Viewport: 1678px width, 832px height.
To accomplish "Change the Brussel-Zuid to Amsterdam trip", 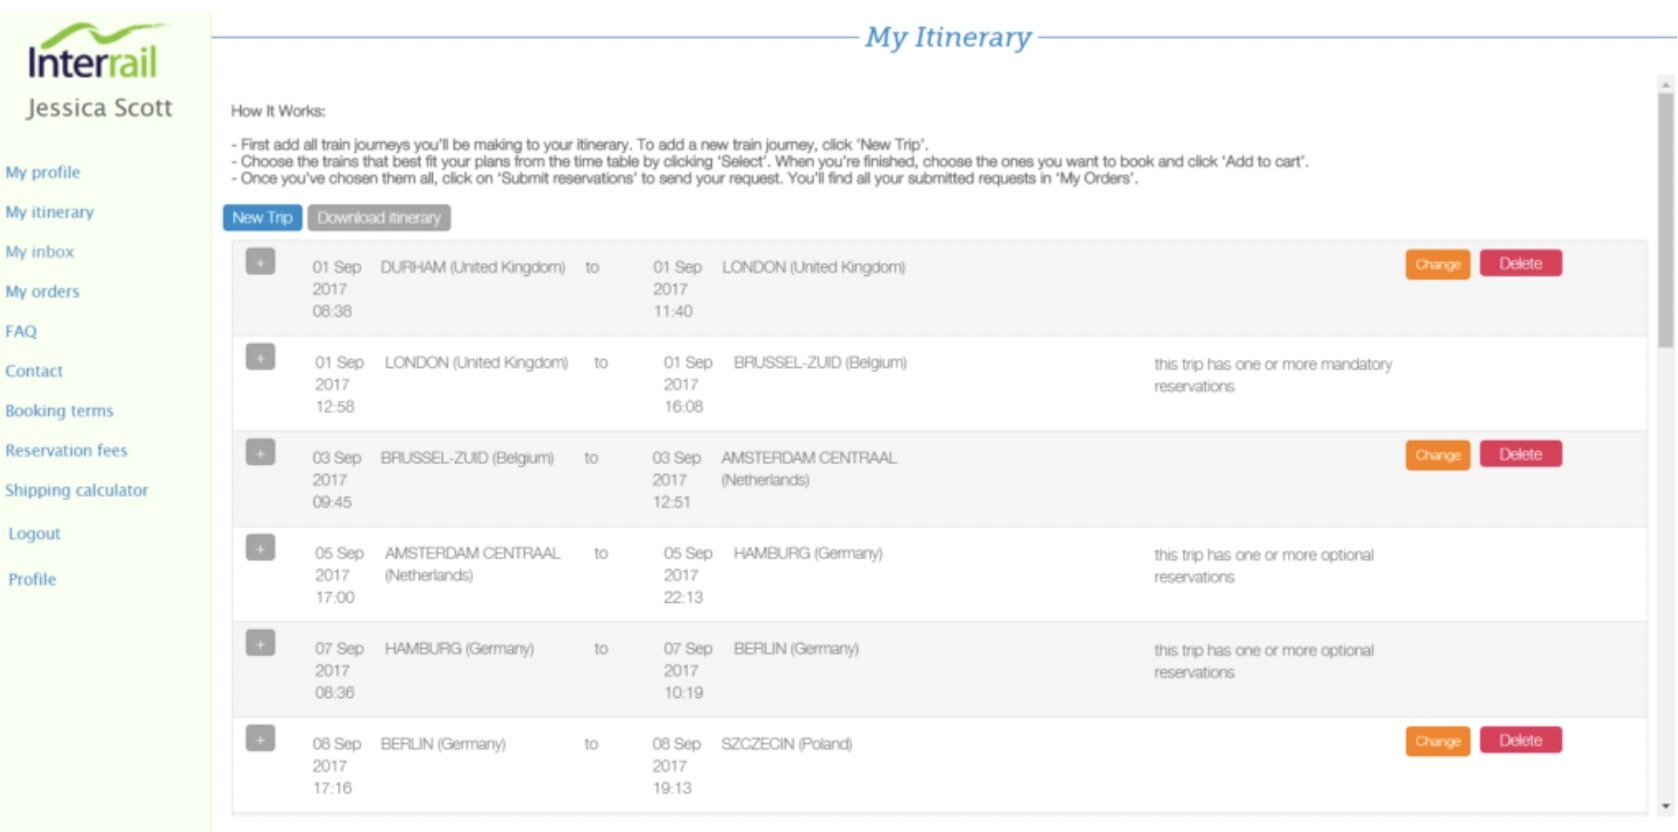I will (1437, 455).
